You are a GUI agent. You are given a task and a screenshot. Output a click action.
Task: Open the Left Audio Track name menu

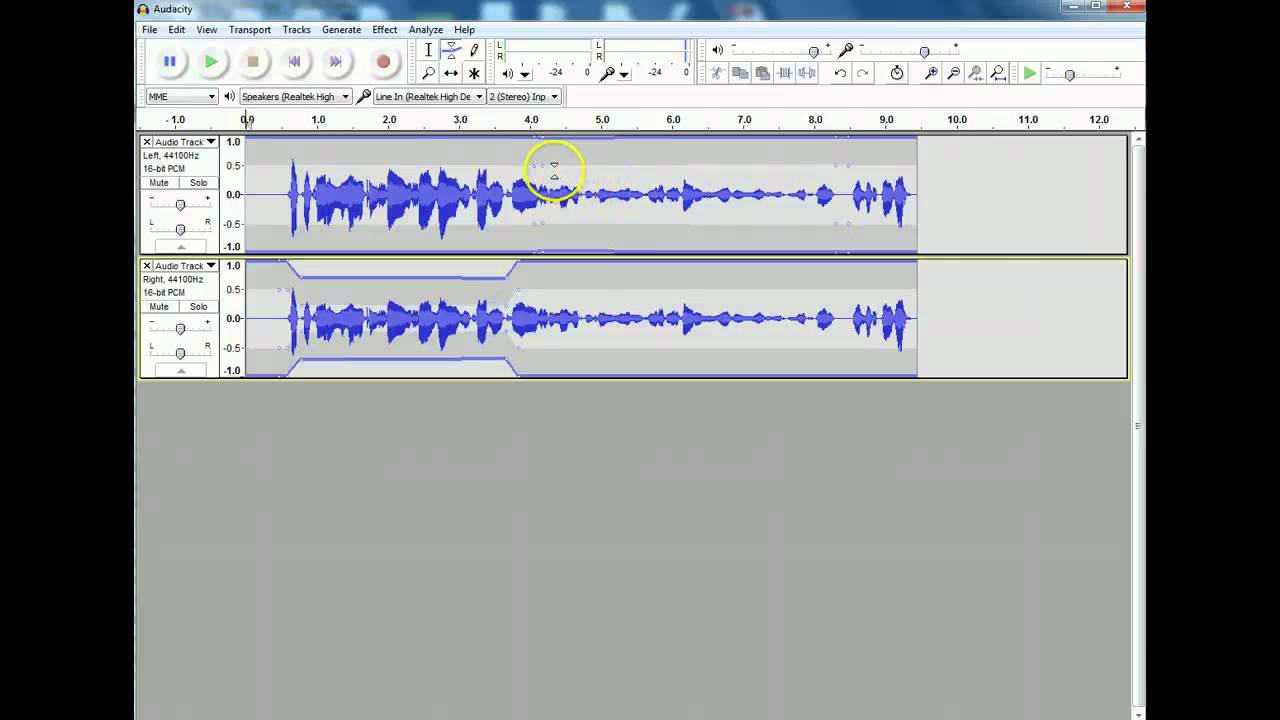[x=185, y=142]
